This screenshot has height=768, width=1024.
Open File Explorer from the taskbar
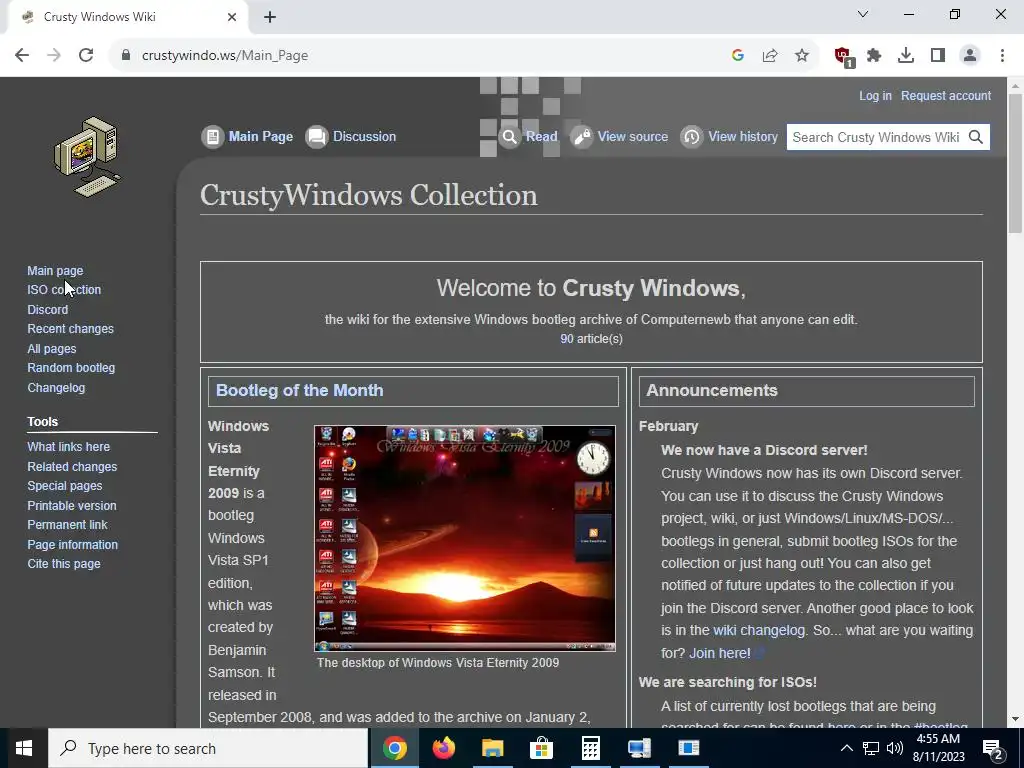[x=492, y=748]
